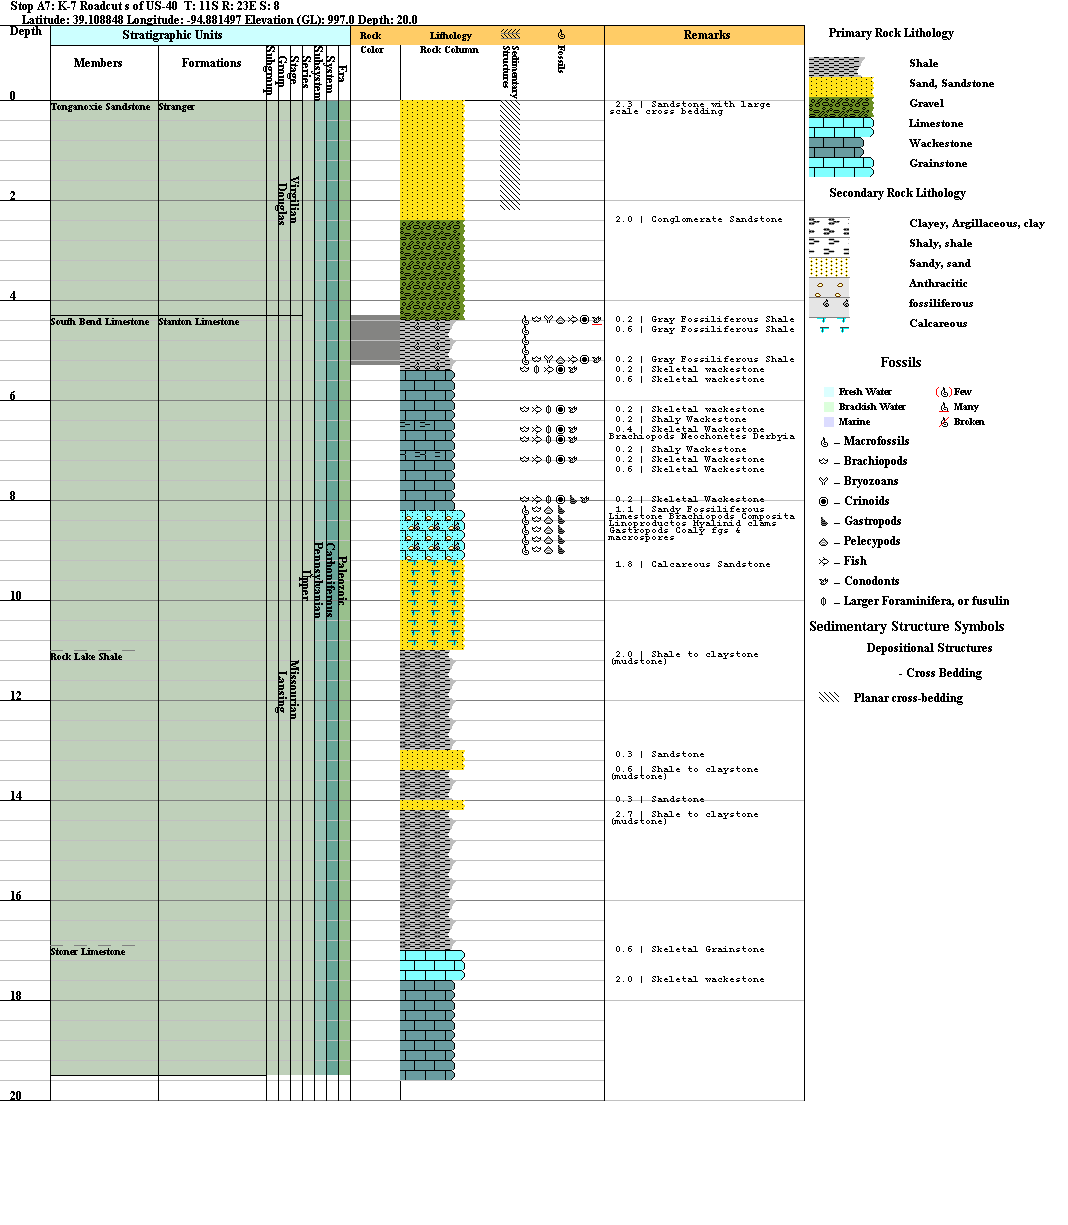This screenshot has width=1068, height=1225.
Task: Select the Sand, Sandstone legend swatch
Action: point(841,86)
